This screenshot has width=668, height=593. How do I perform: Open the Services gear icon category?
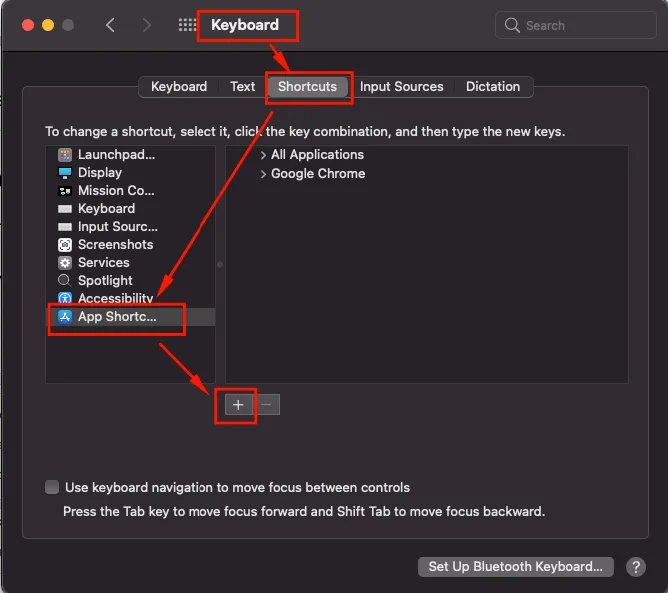coord(65,262)
